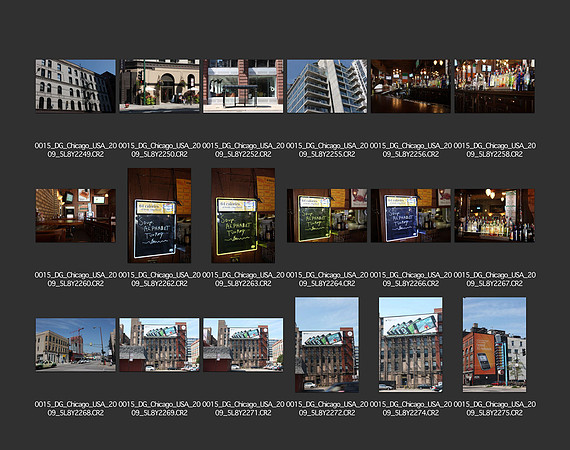Click filename label ending 5L8Y2267.CR2
The height and width of the screenshot is (450, 570).
495,279
